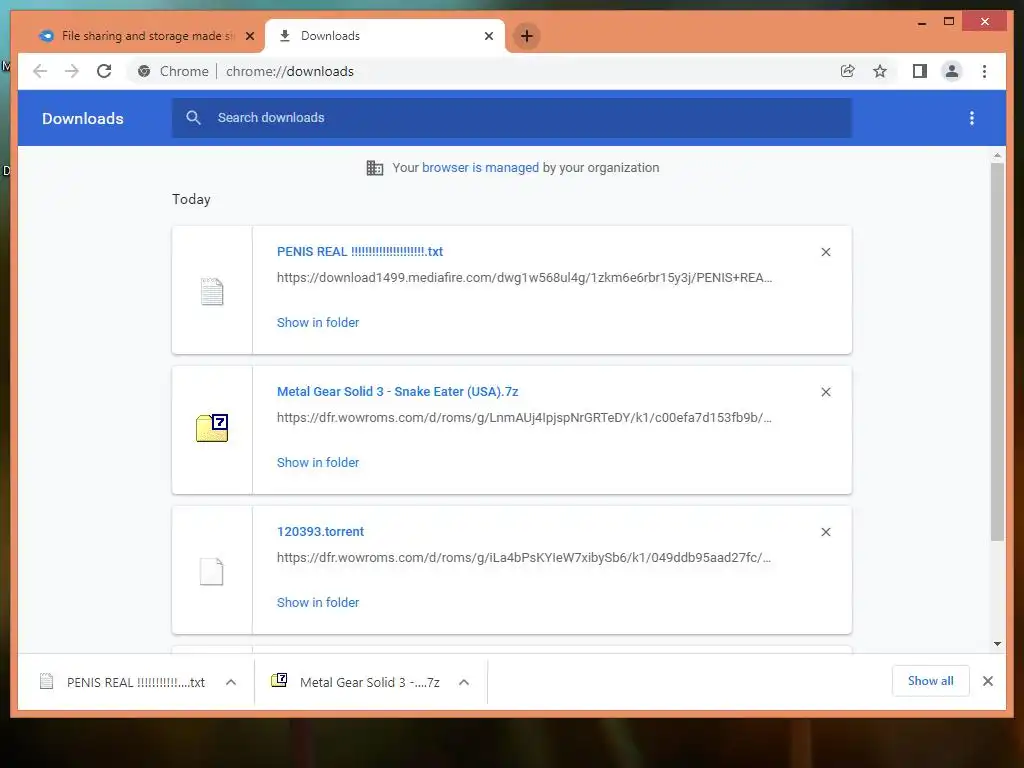Screen dimensions: 1024x768
Task: Bookmark this page with the star icon
Action: (880, 71)
